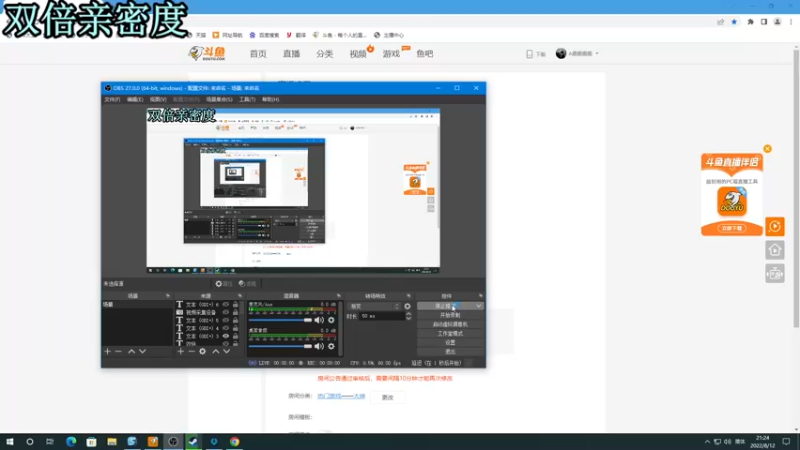Image resolution: width=800 pixels, height=450 pixels.
Task: Remove the selected scene with minus icon
Action: tap(118, 352)
